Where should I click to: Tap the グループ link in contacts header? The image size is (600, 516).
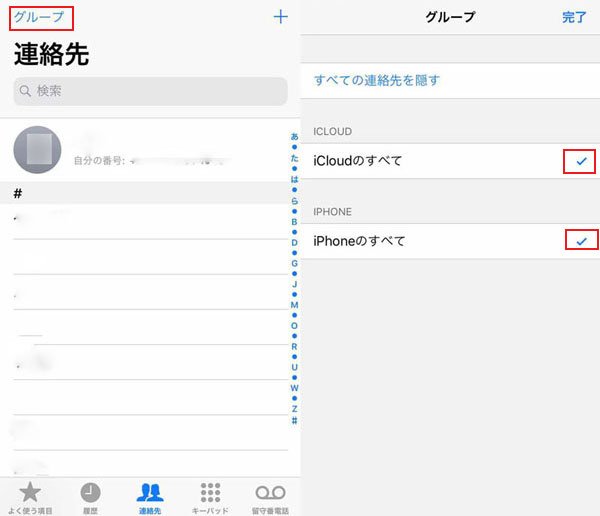(39, 17)
